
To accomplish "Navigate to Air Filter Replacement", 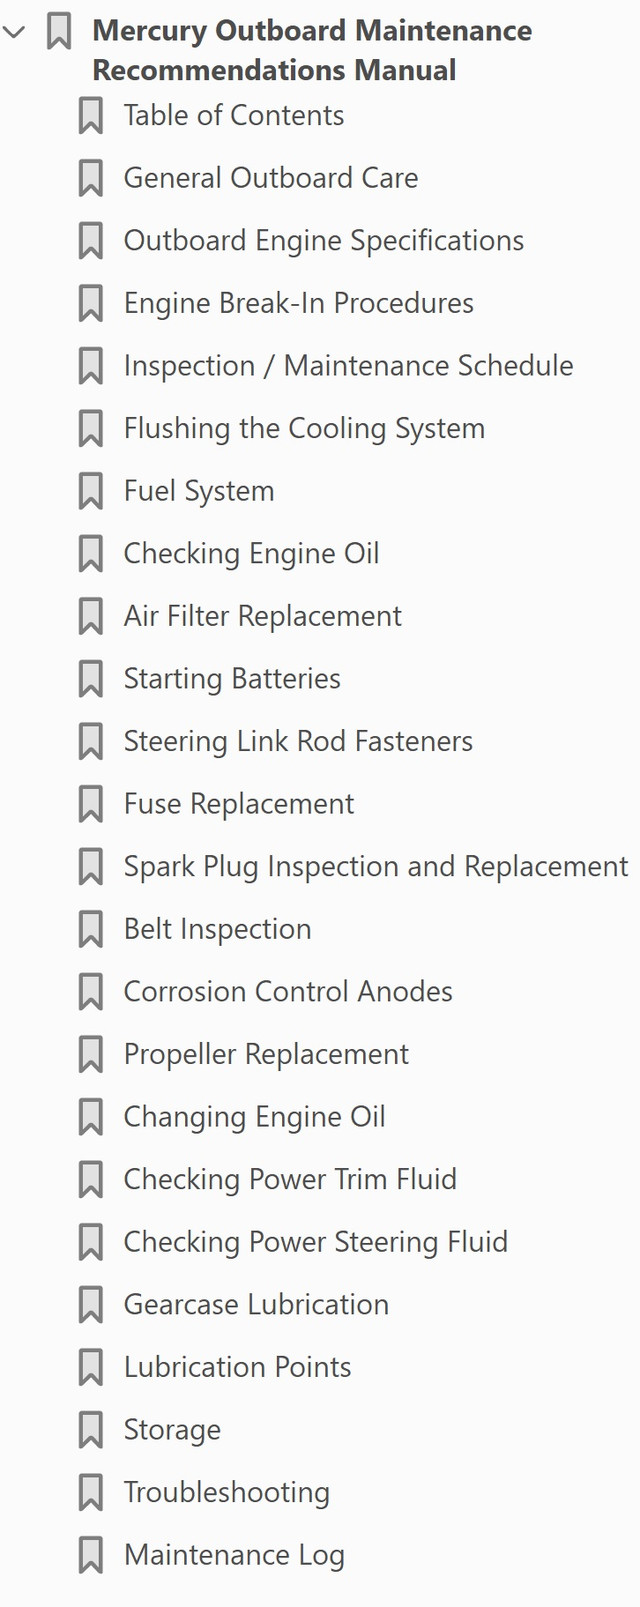I will (262, 616).
